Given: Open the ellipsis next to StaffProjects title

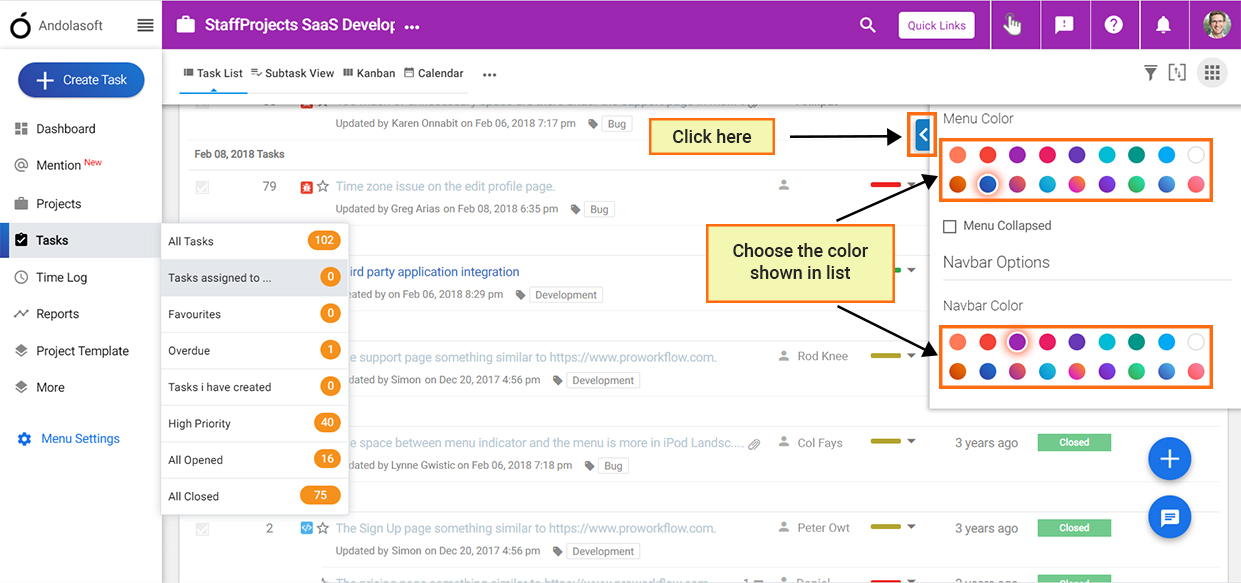Looking at the screenshot, I should click(412, 27).
